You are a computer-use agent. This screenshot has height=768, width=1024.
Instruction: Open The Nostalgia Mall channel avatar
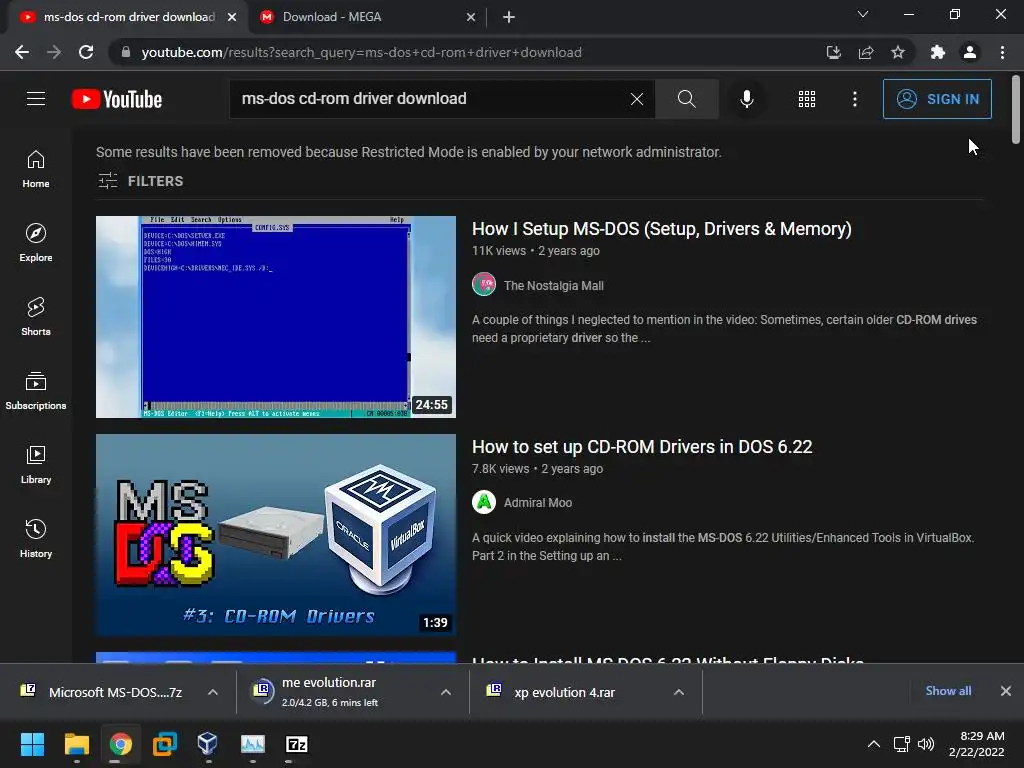tap(484, 285)
